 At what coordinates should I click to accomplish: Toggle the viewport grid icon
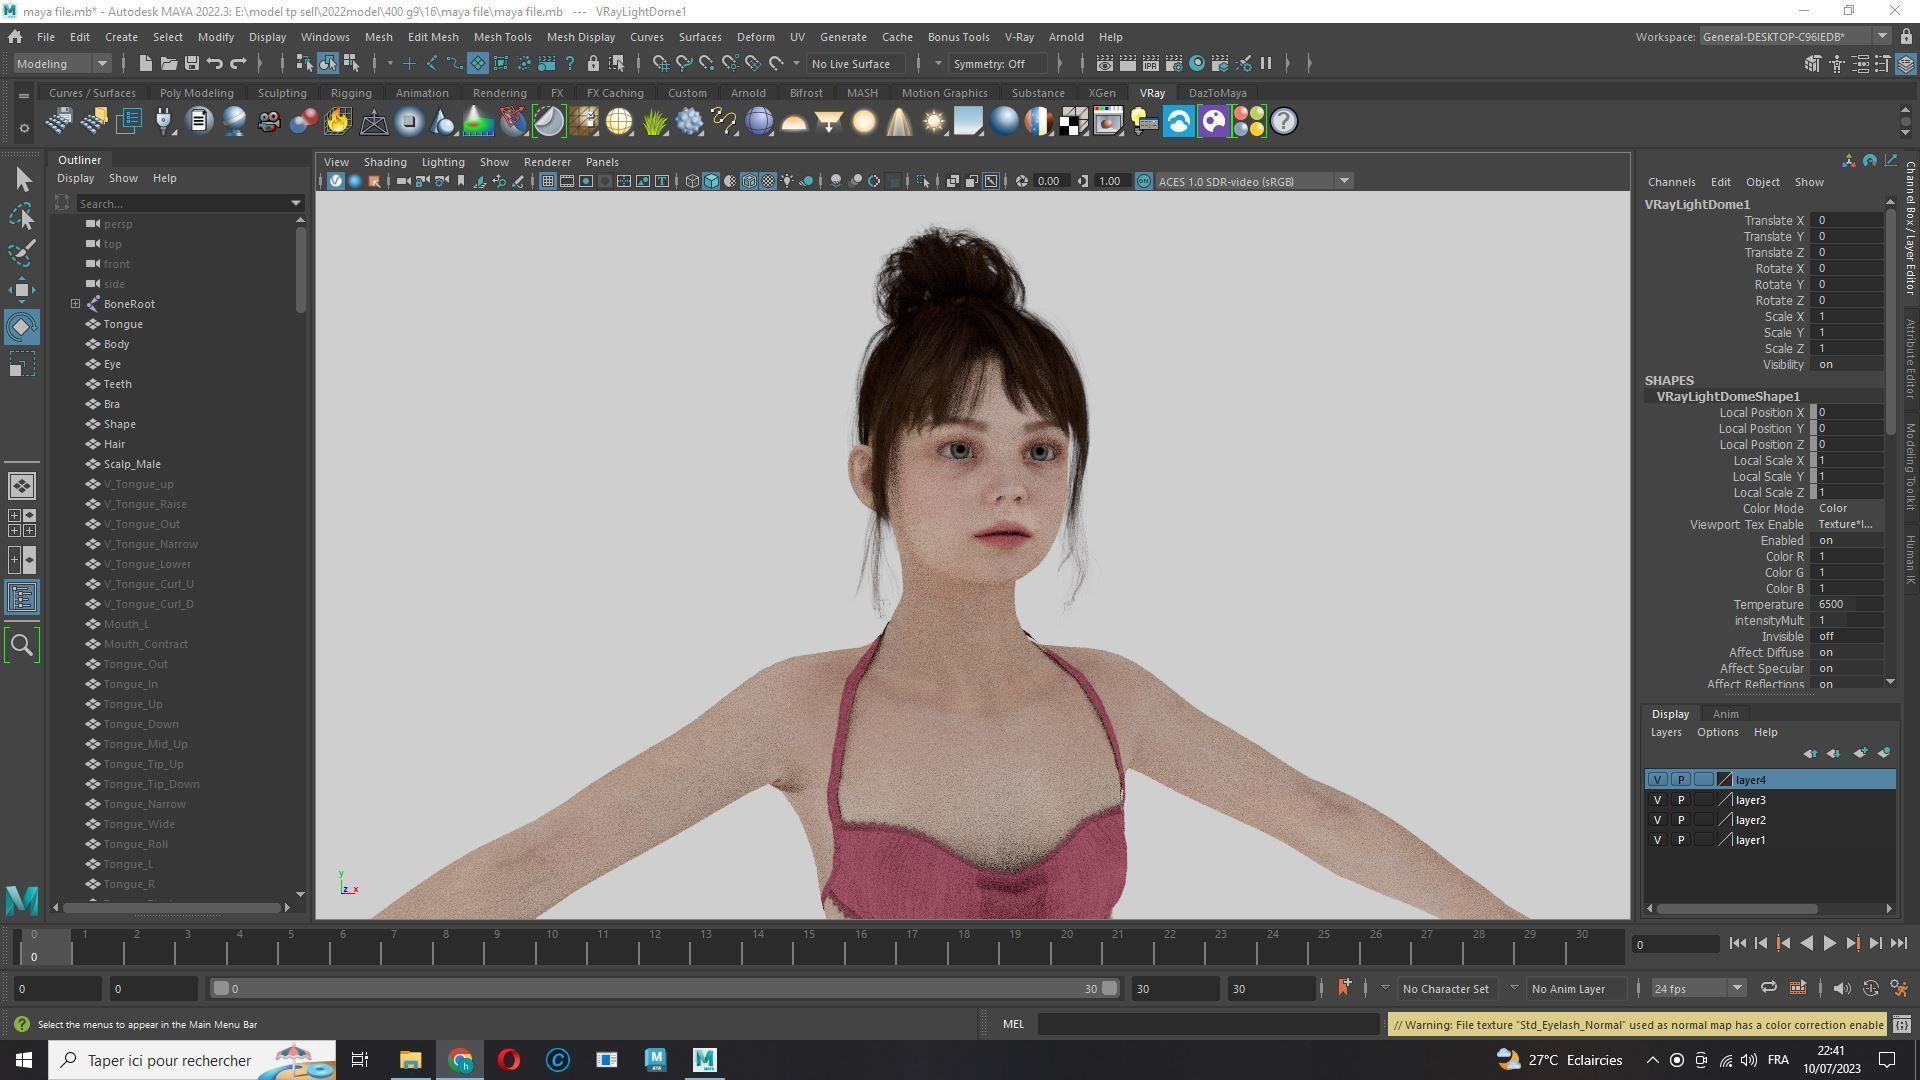click(547, 181)
